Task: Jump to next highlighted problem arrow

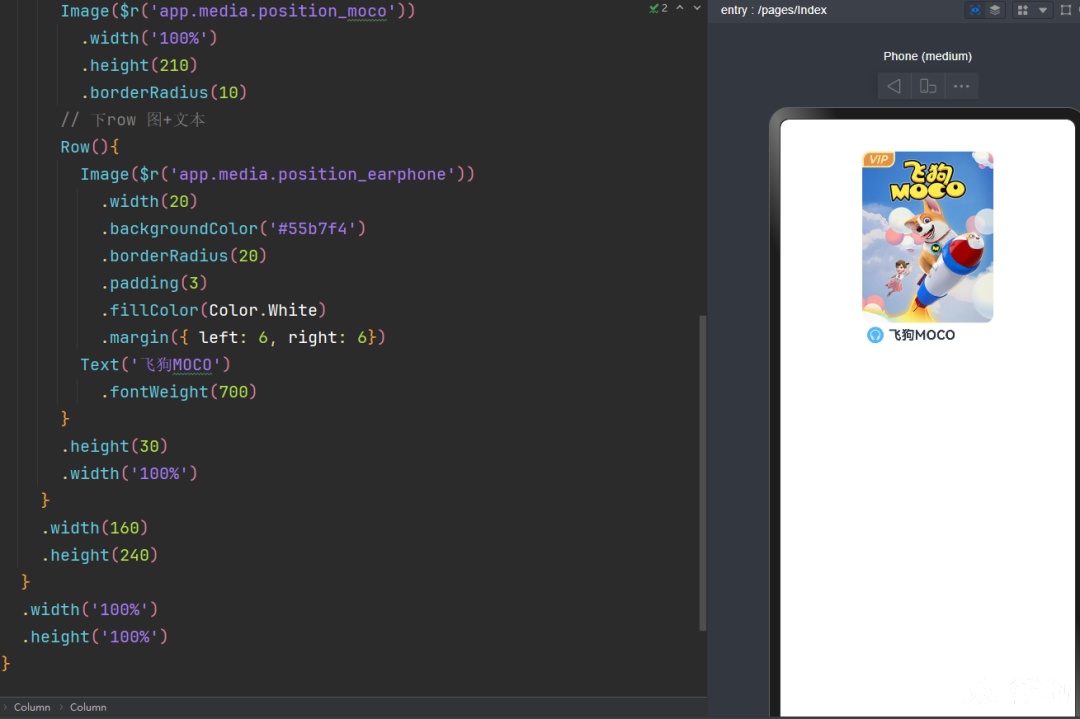Action: (697, 8)
